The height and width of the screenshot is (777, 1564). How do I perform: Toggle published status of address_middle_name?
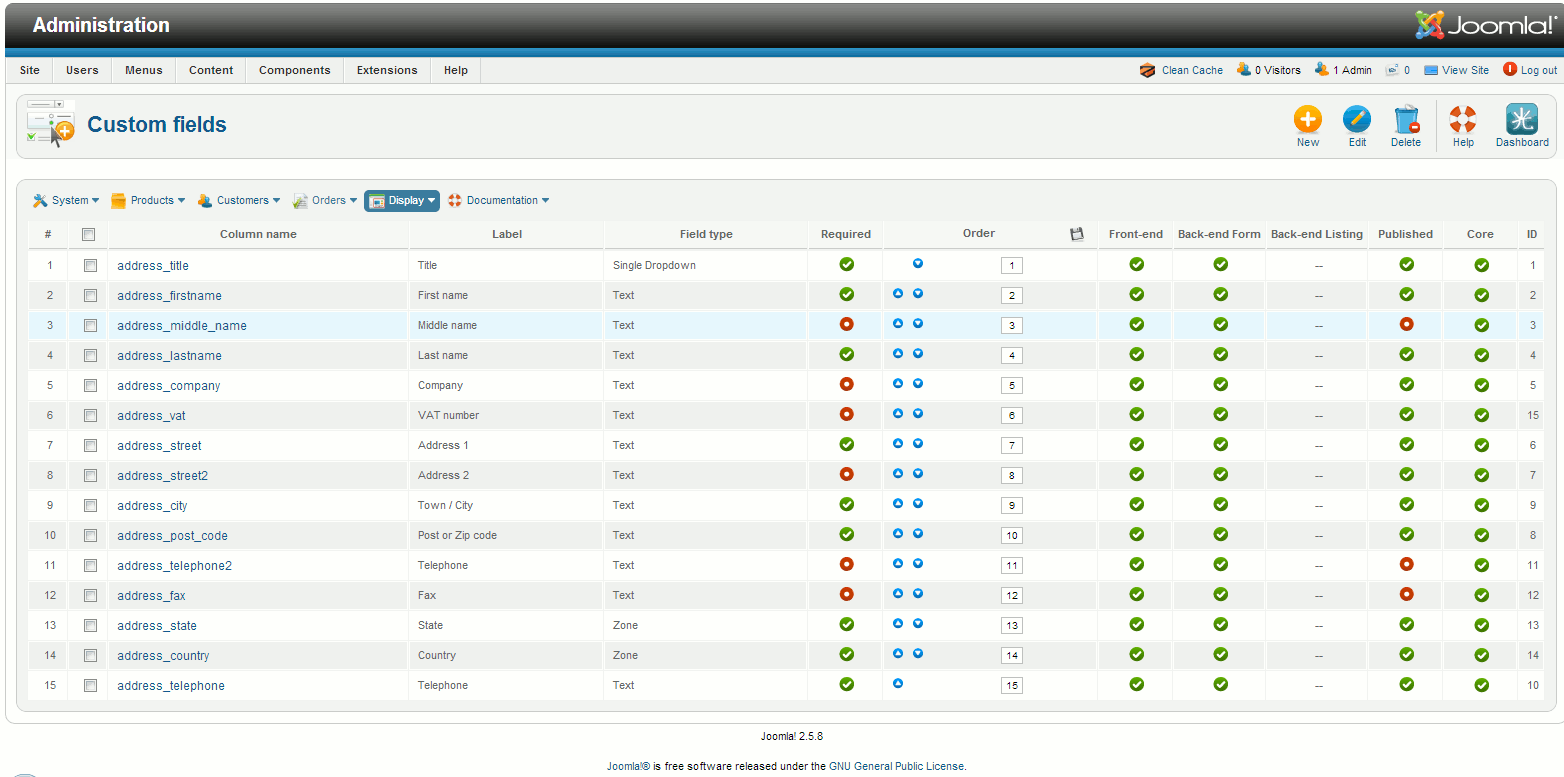point(1406,324)
